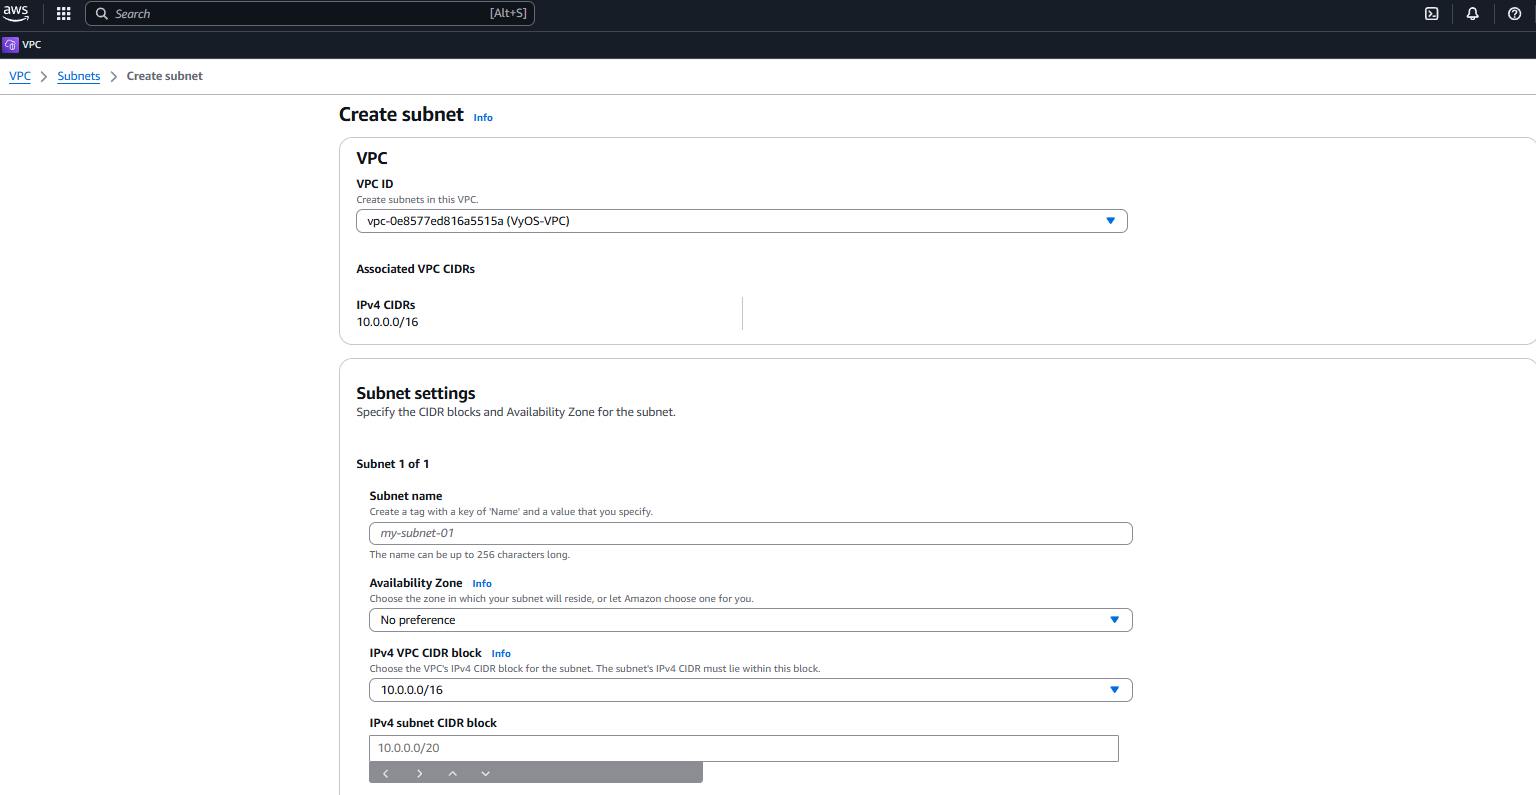1536x795 pixels.
Task: Open the Subnets breadcrumb link
Action: point(78,76)
